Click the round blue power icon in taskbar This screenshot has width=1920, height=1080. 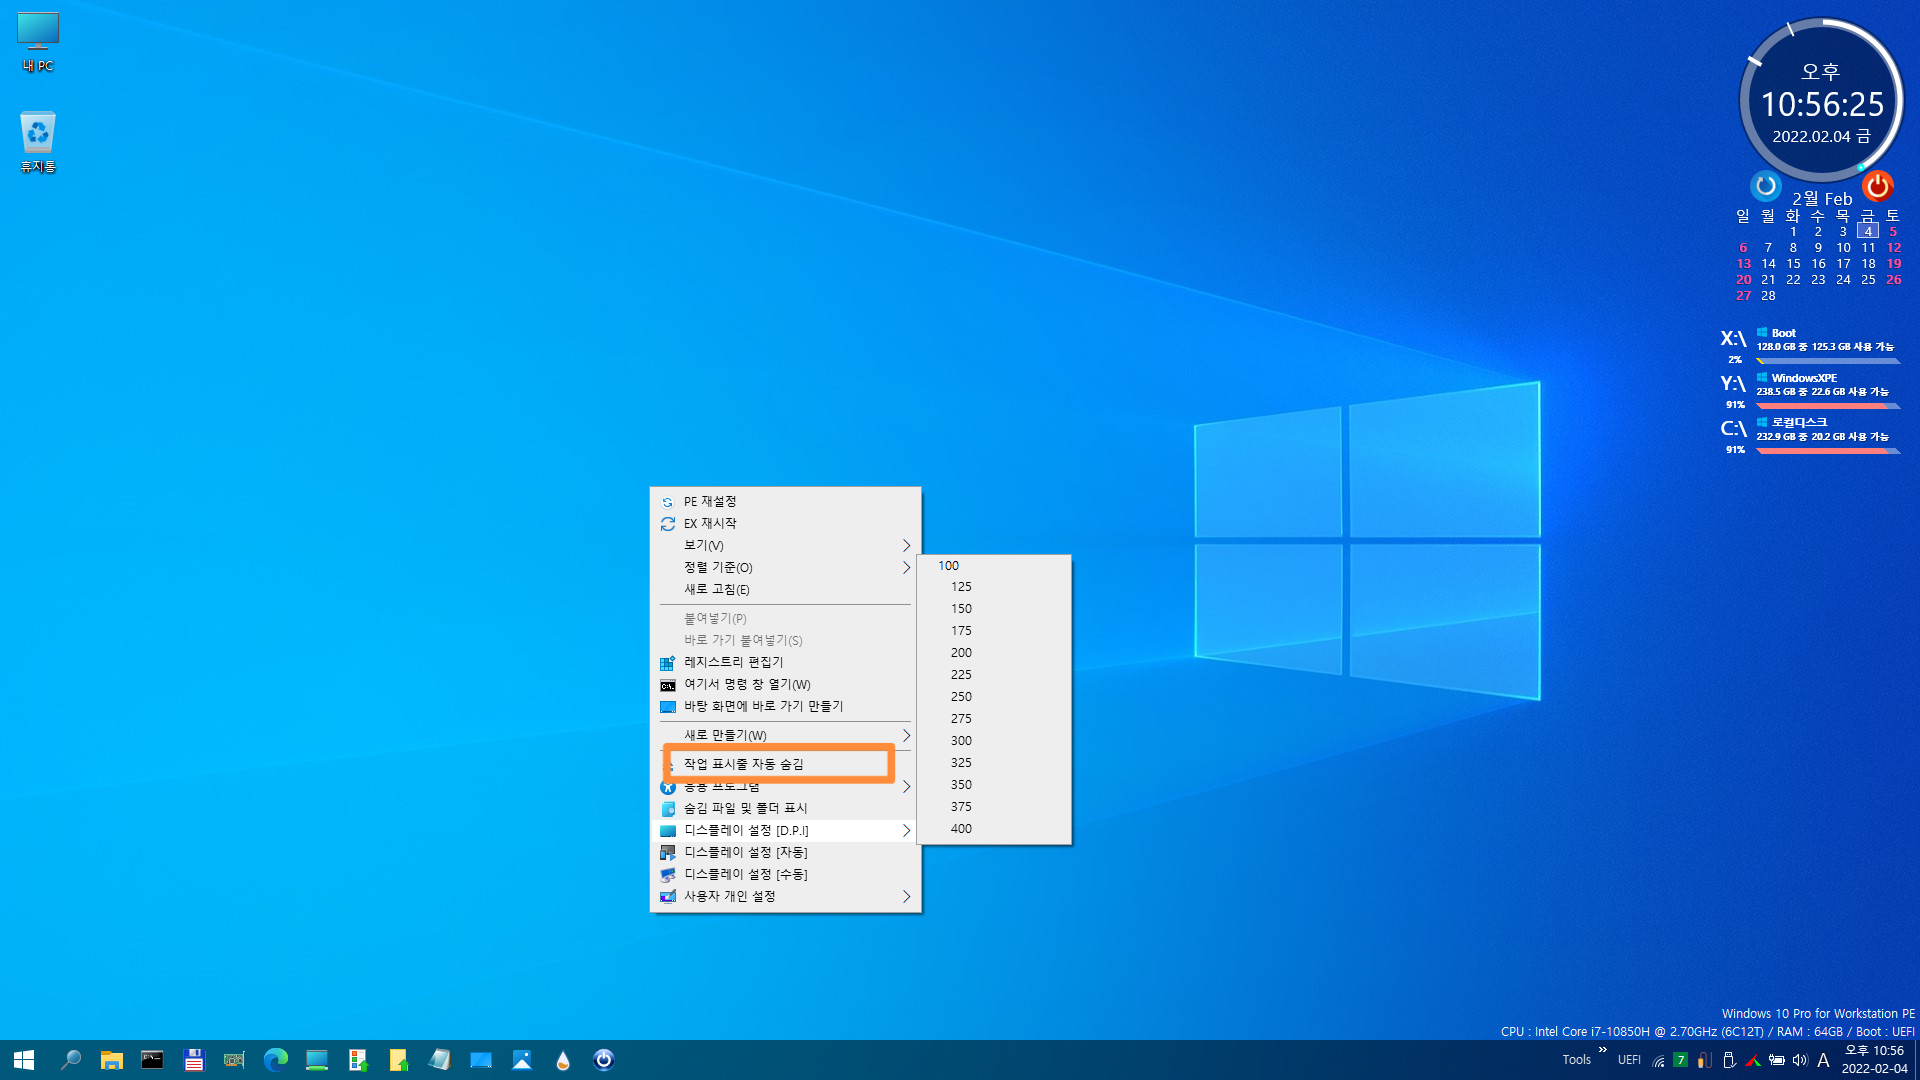[x=603, y=1060]
